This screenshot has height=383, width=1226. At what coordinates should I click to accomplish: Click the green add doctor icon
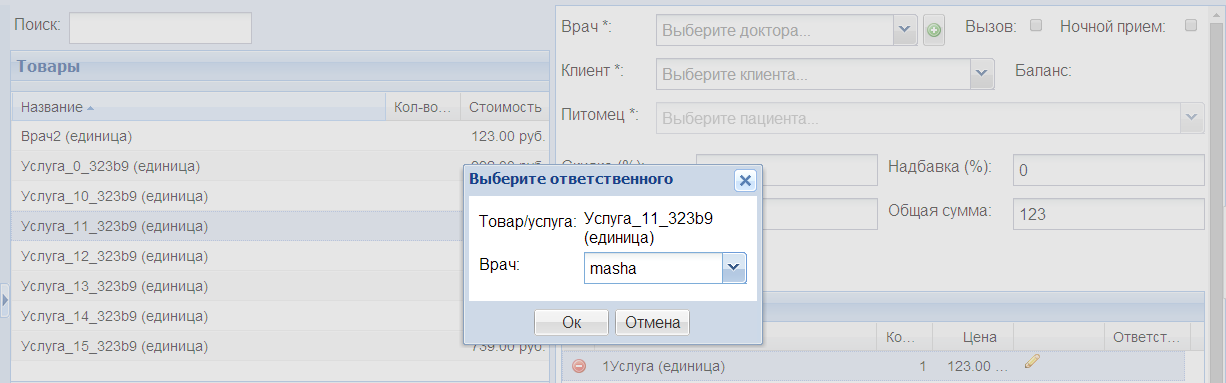(x=933, y=31)
